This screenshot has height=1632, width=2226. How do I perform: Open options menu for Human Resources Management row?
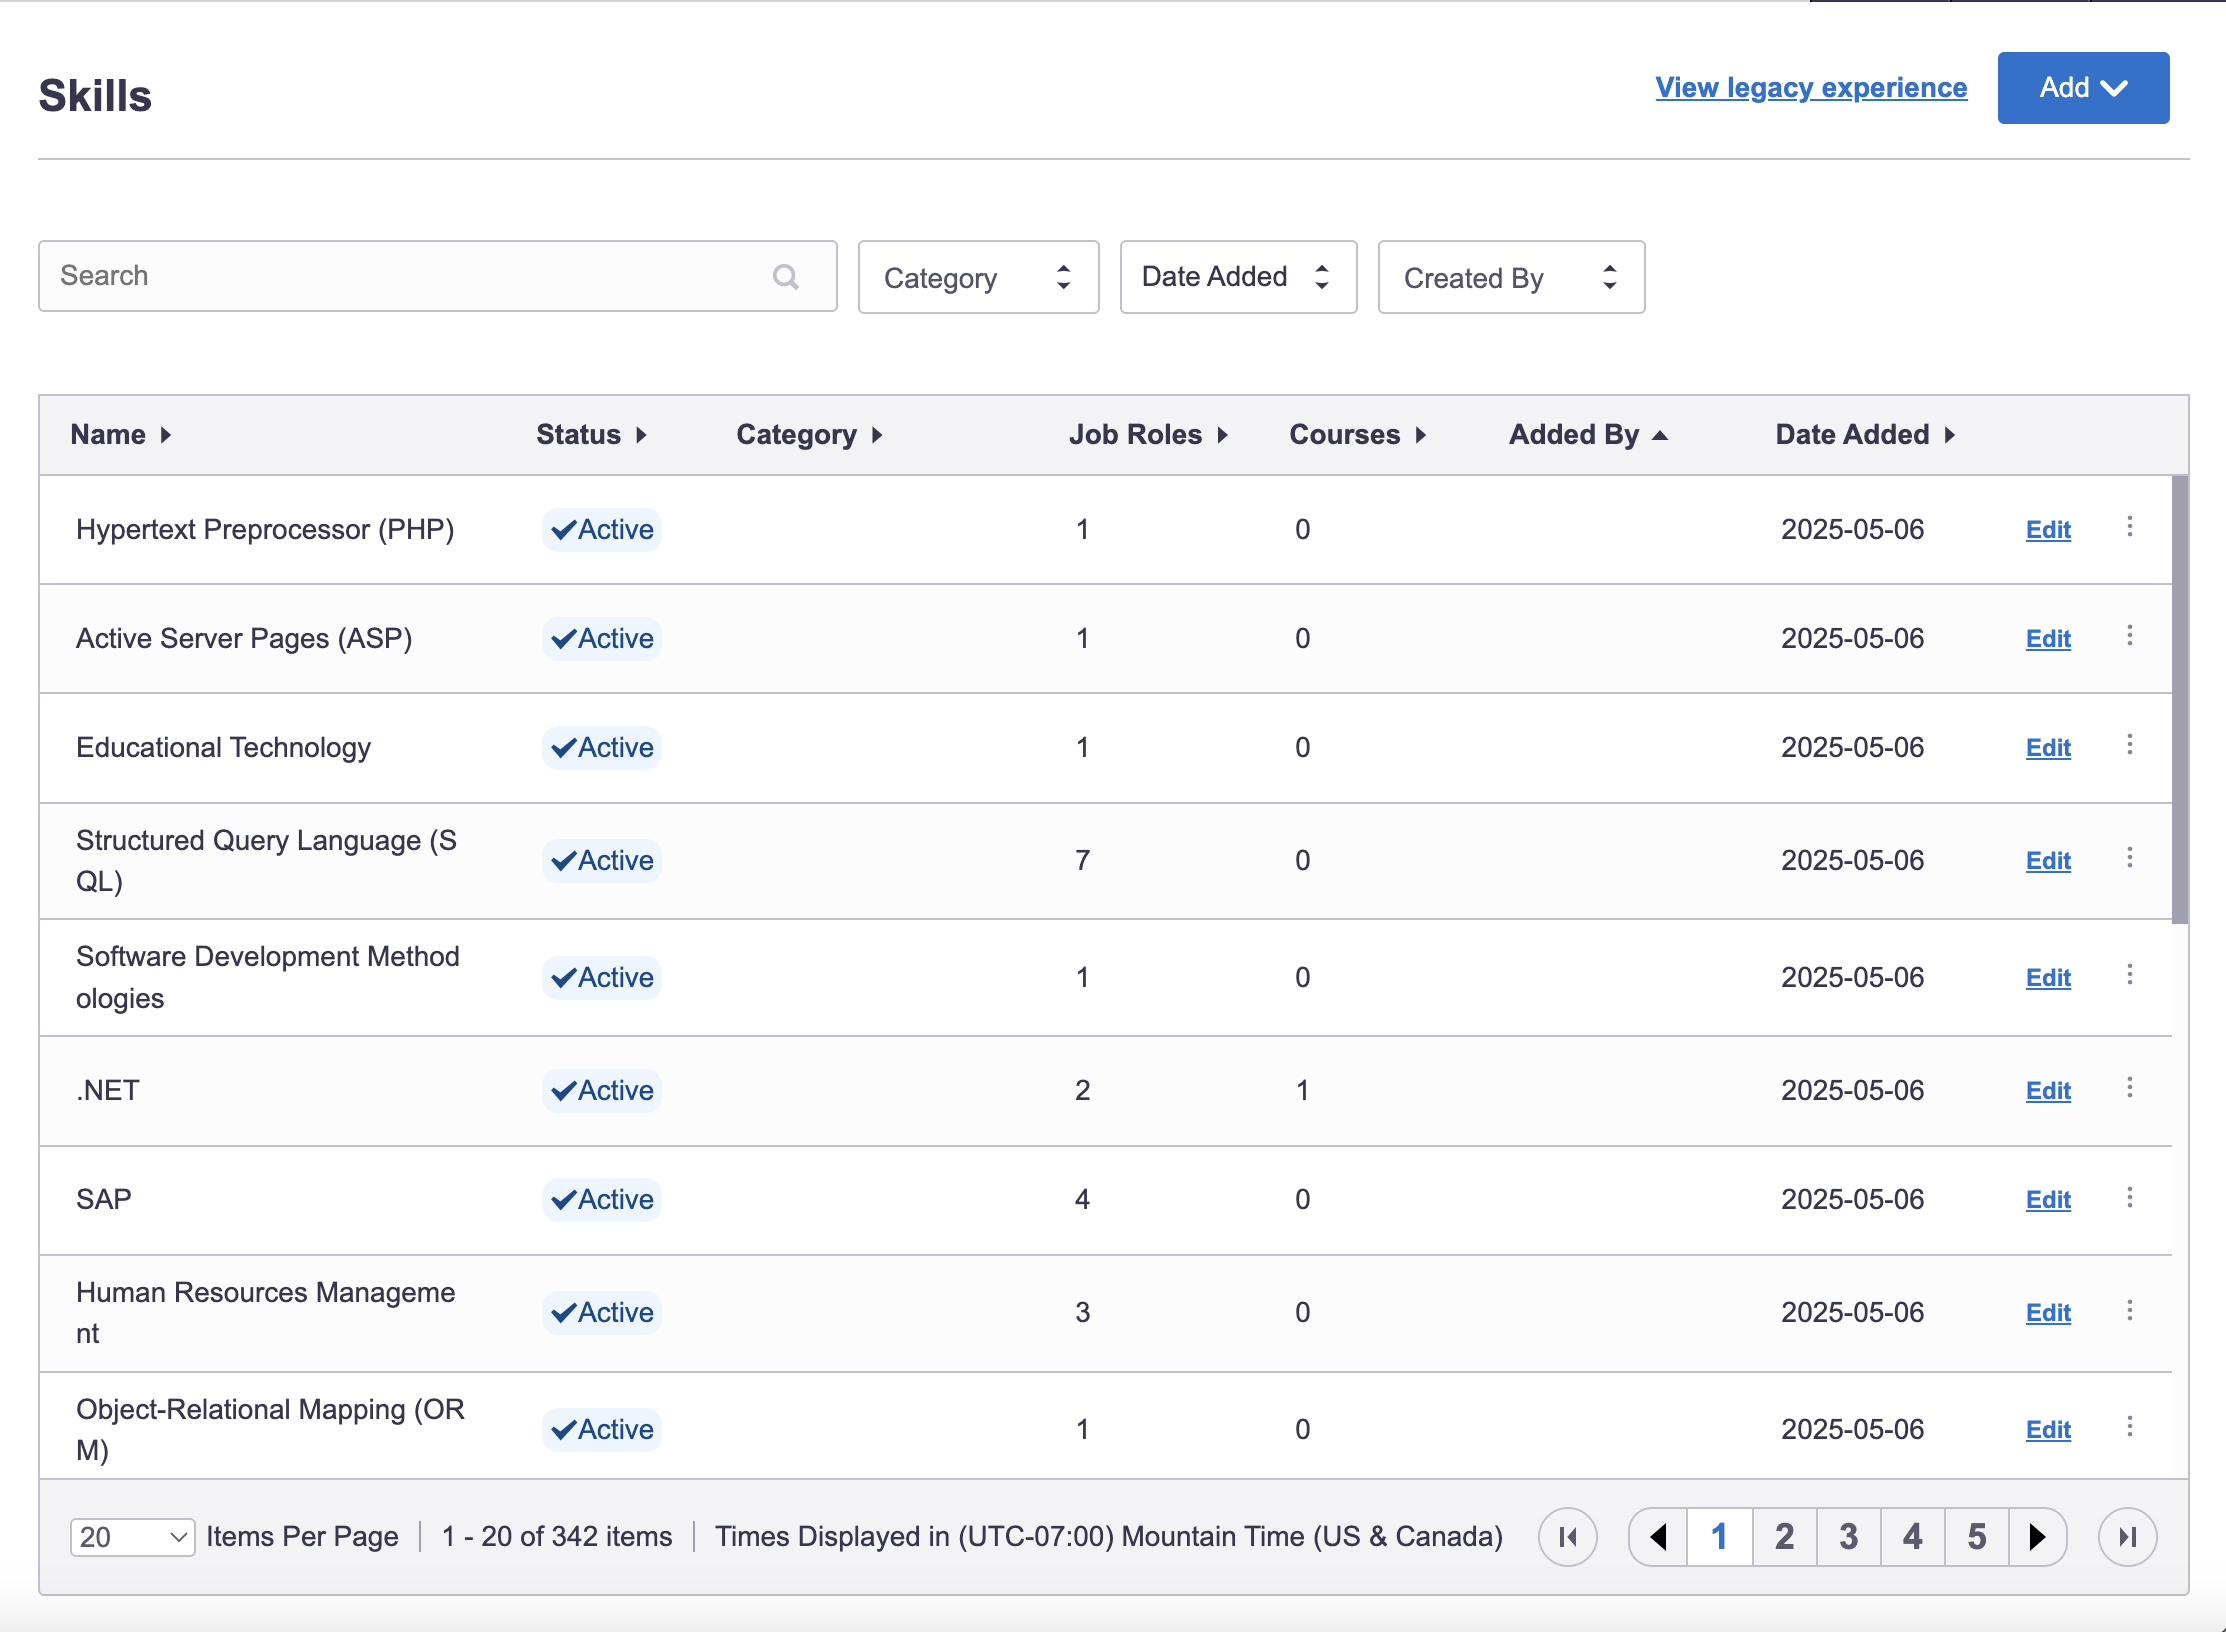2130,1311
